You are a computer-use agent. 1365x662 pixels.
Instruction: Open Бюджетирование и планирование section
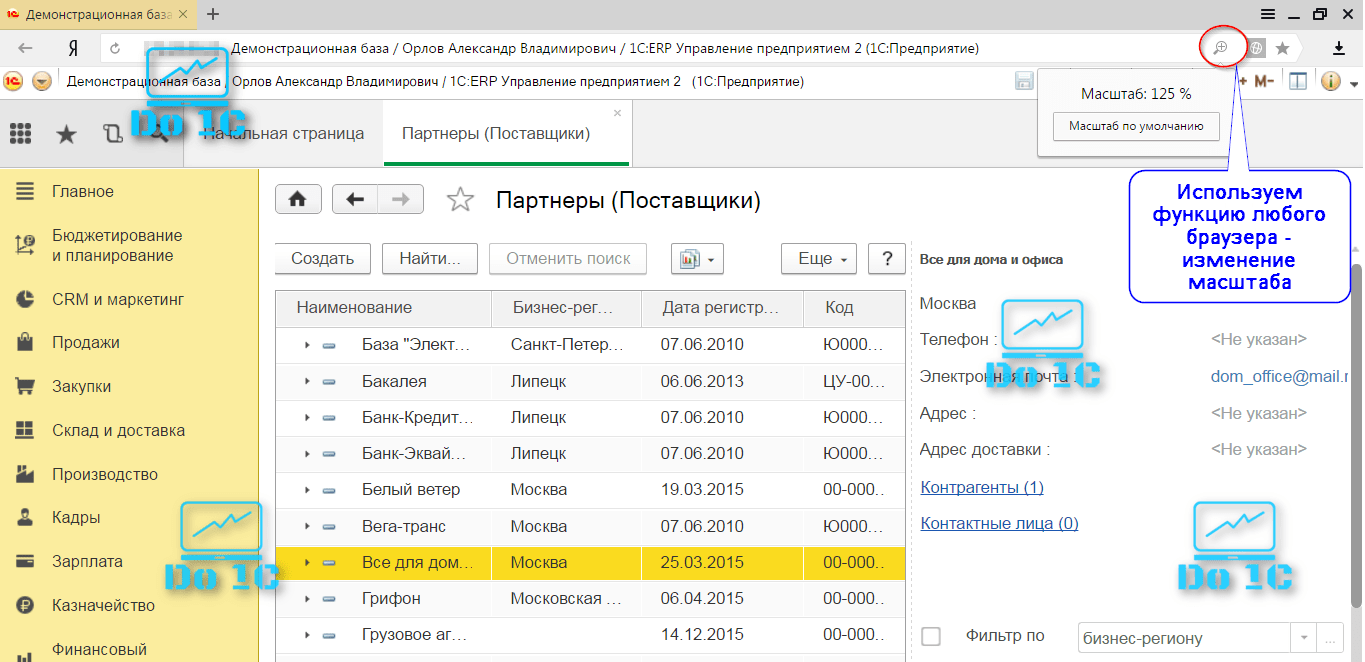pyautogui.click(x=117, y=245)
